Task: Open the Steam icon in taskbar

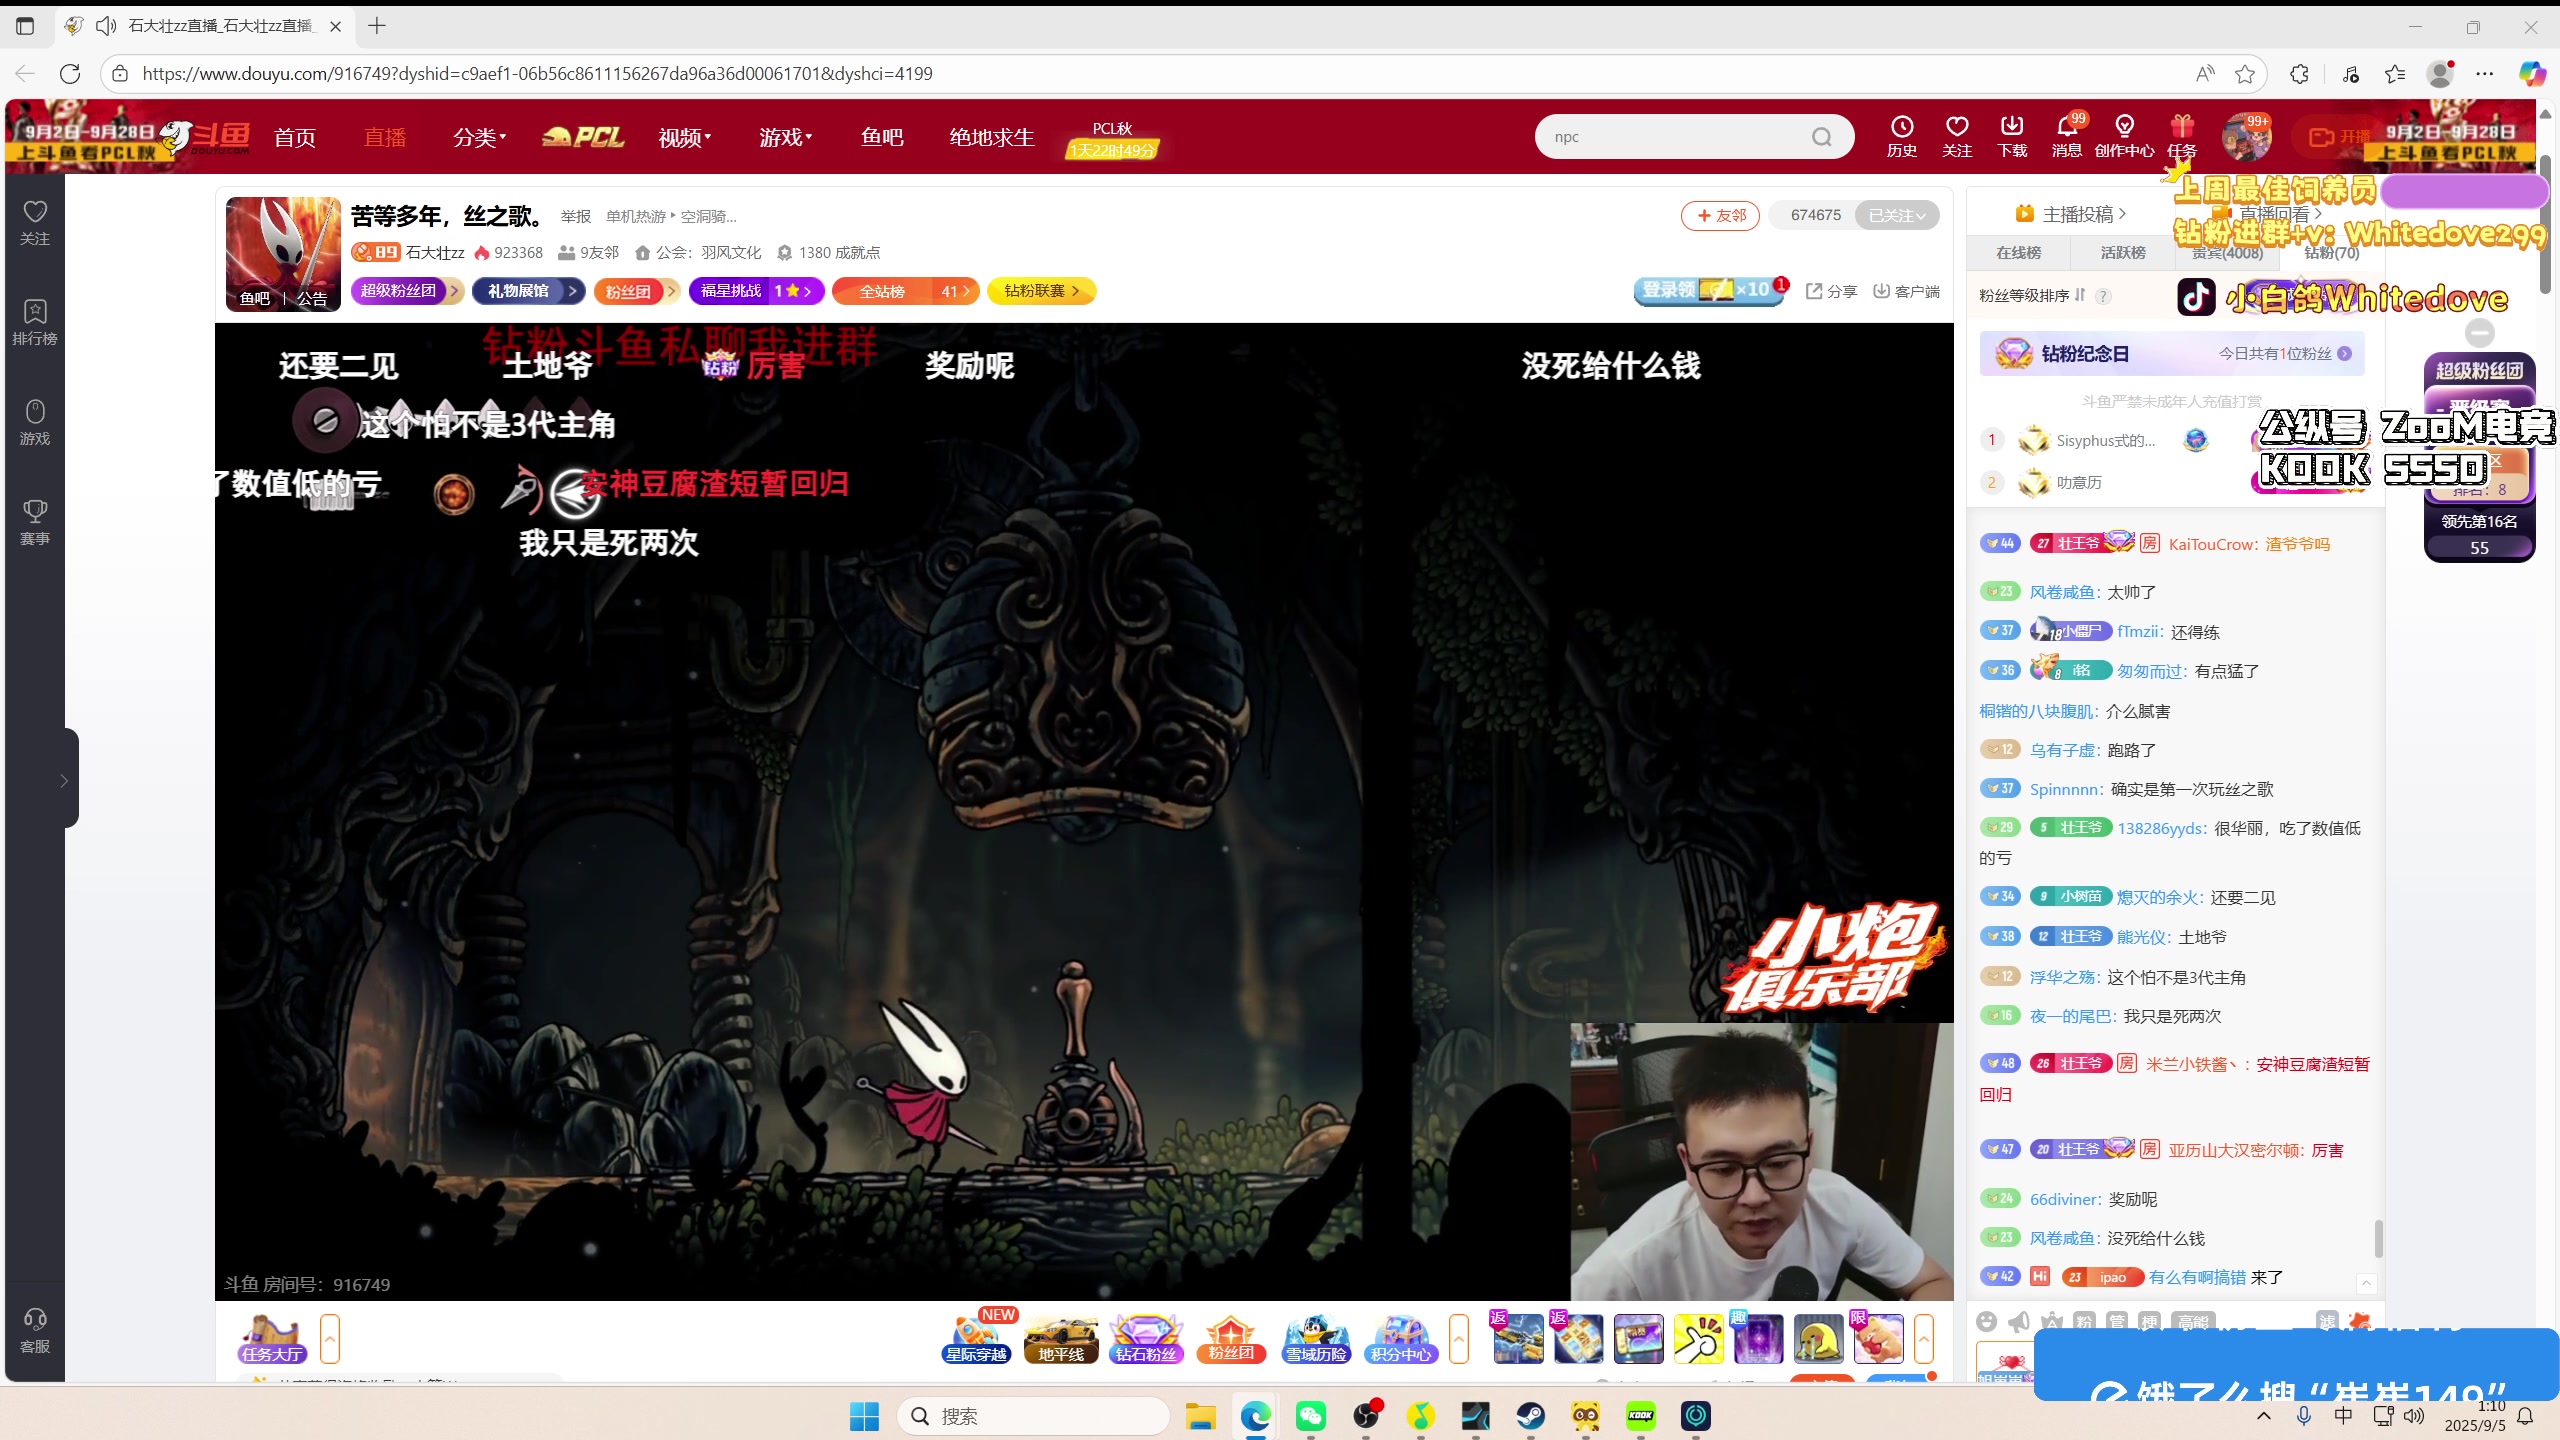Action: (x=1530, y=1416)
